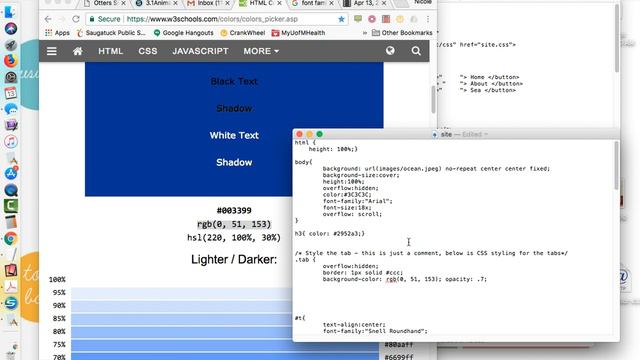Open QuickTime Player from the dock
Viewport: 640px width, 360px height.
(x=11, y=190)
